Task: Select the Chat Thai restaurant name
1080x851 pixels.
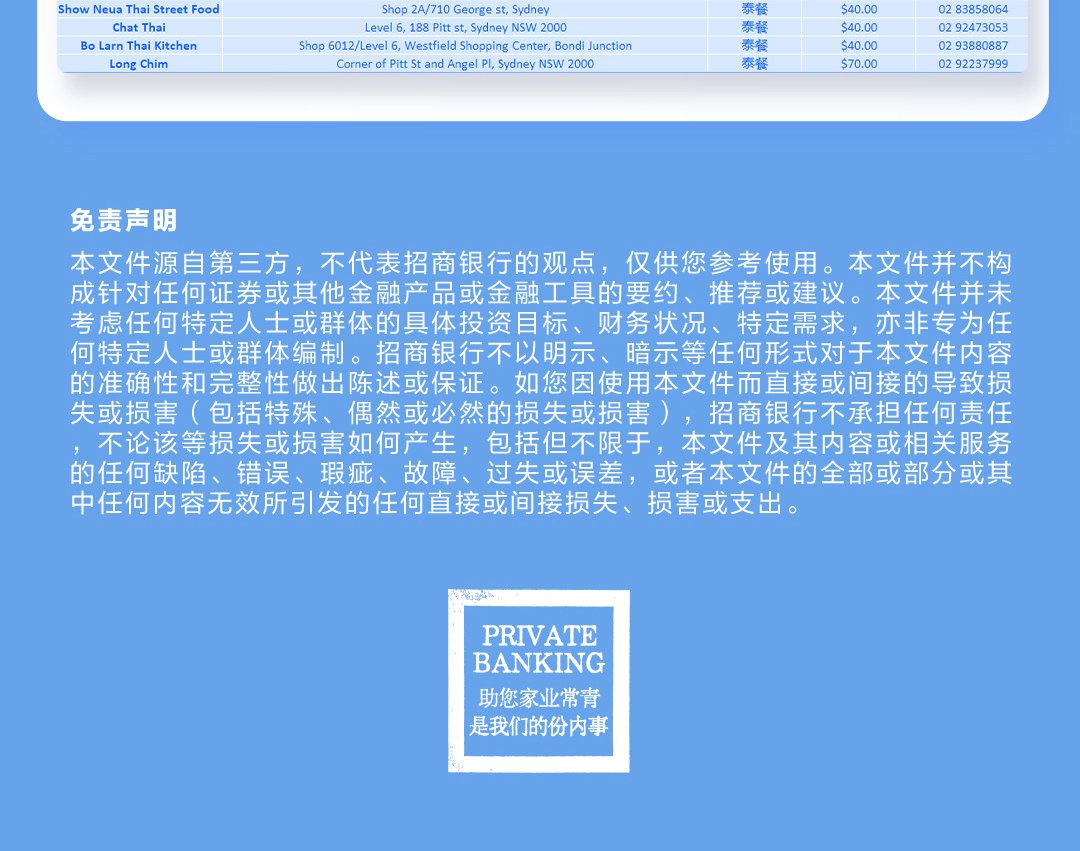Action: click(x=139, y=27)
